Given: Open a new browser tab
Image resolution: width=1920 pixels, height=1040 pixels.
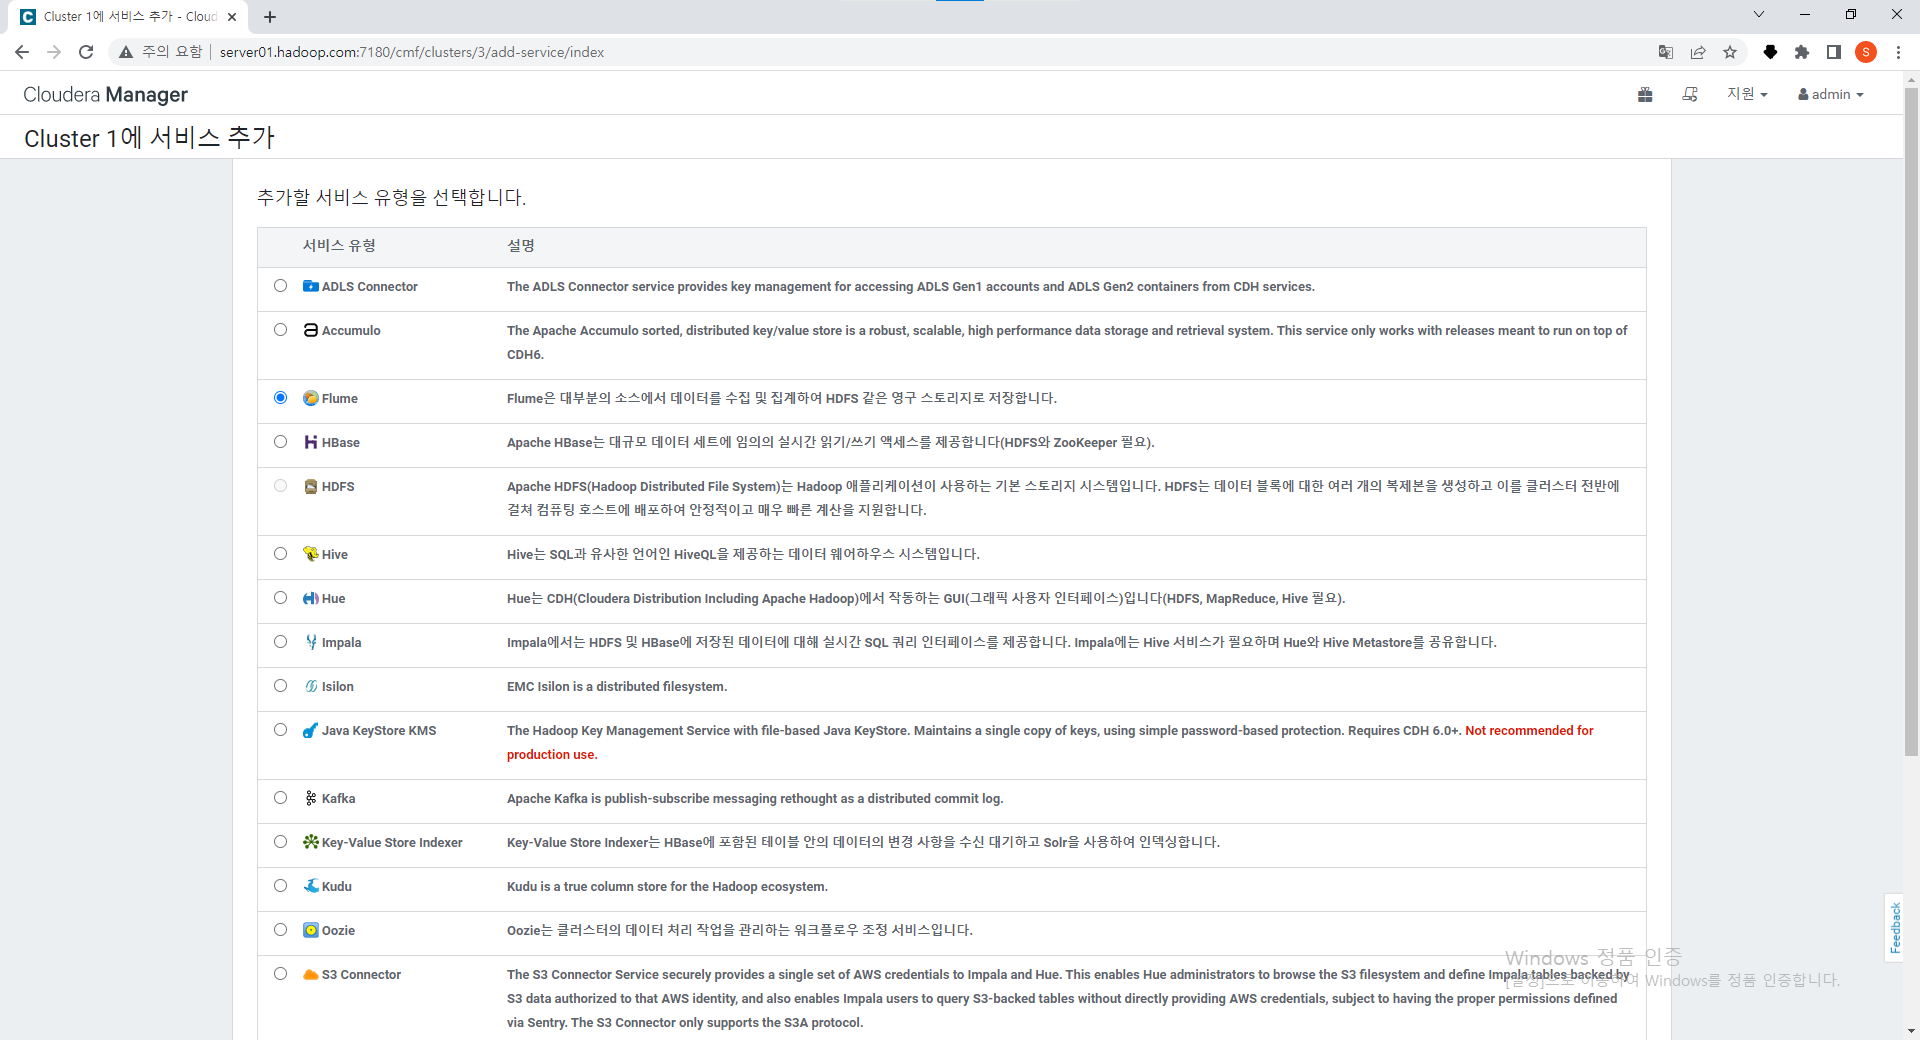Looking at the screenshot, I should pos(270,17).
